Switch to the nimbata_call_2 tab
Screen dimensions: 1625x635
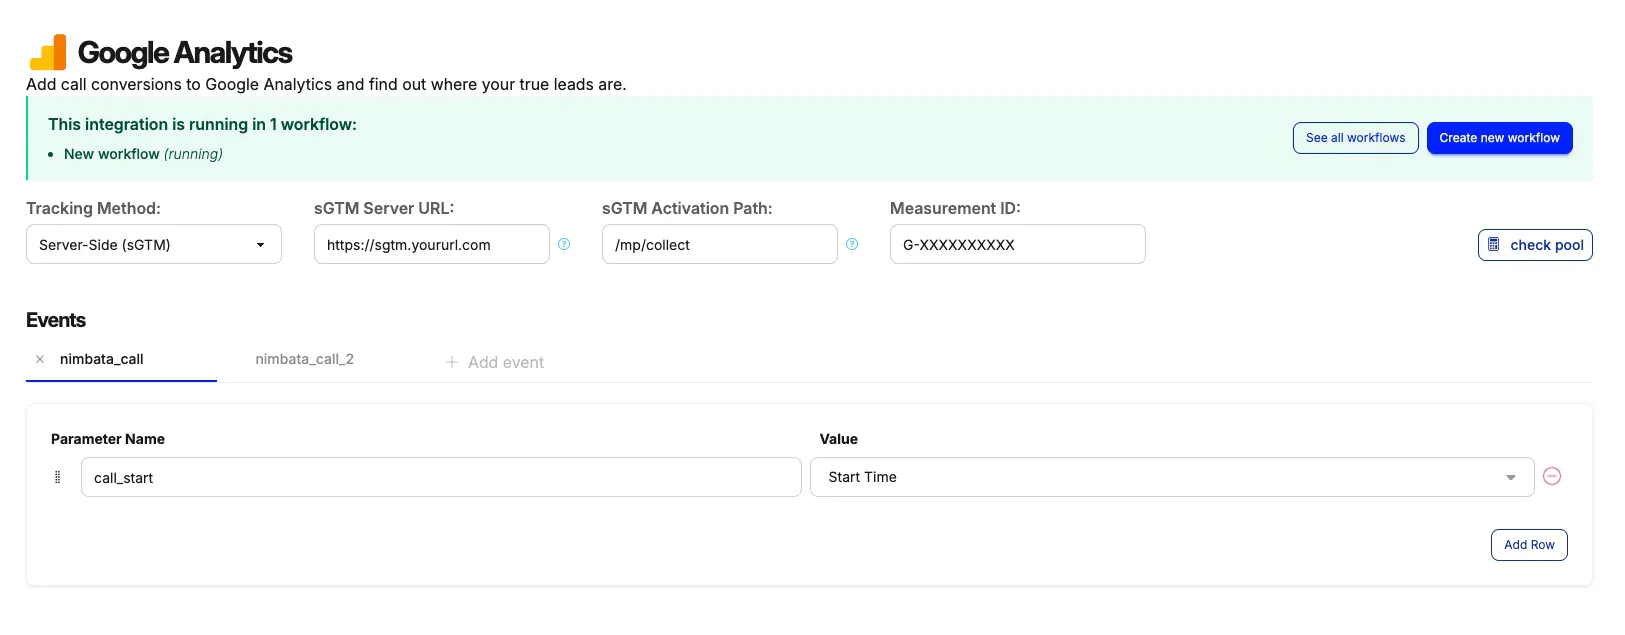point(305,359)
